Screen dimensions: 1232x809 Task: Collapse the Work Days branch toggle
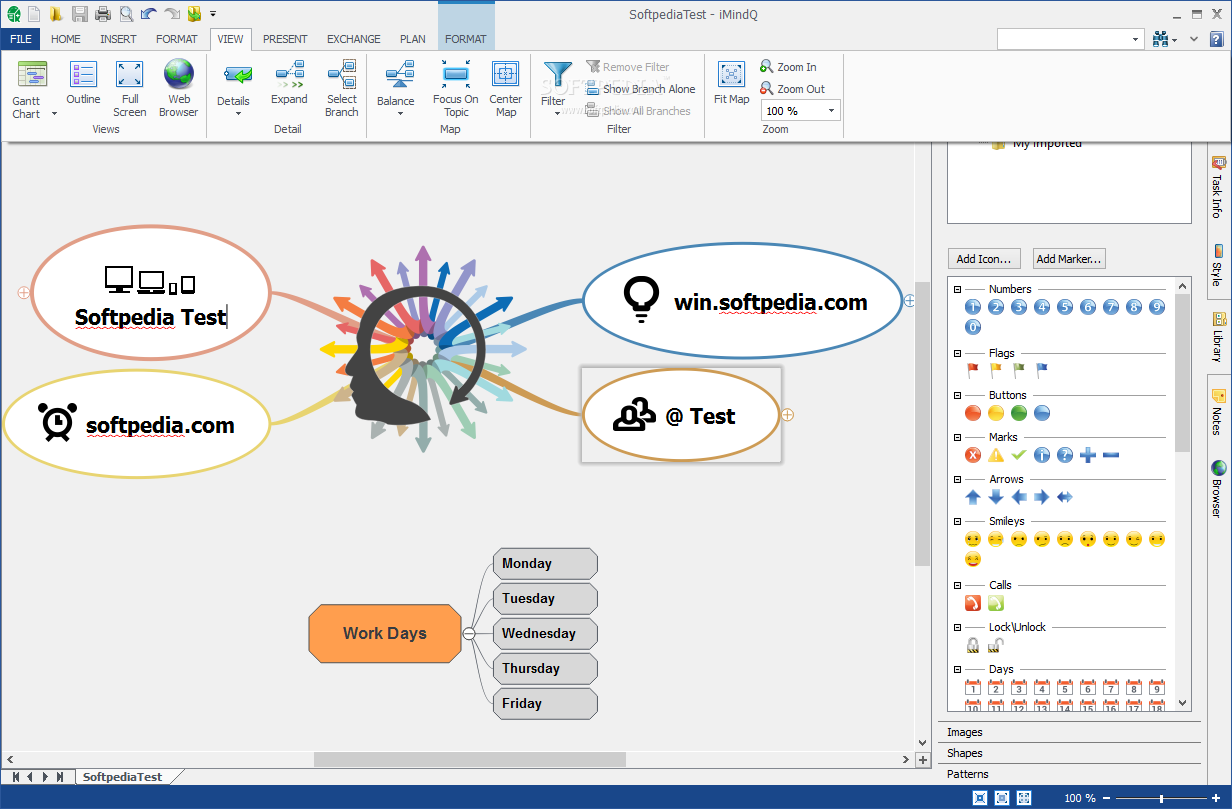(469, 633)
